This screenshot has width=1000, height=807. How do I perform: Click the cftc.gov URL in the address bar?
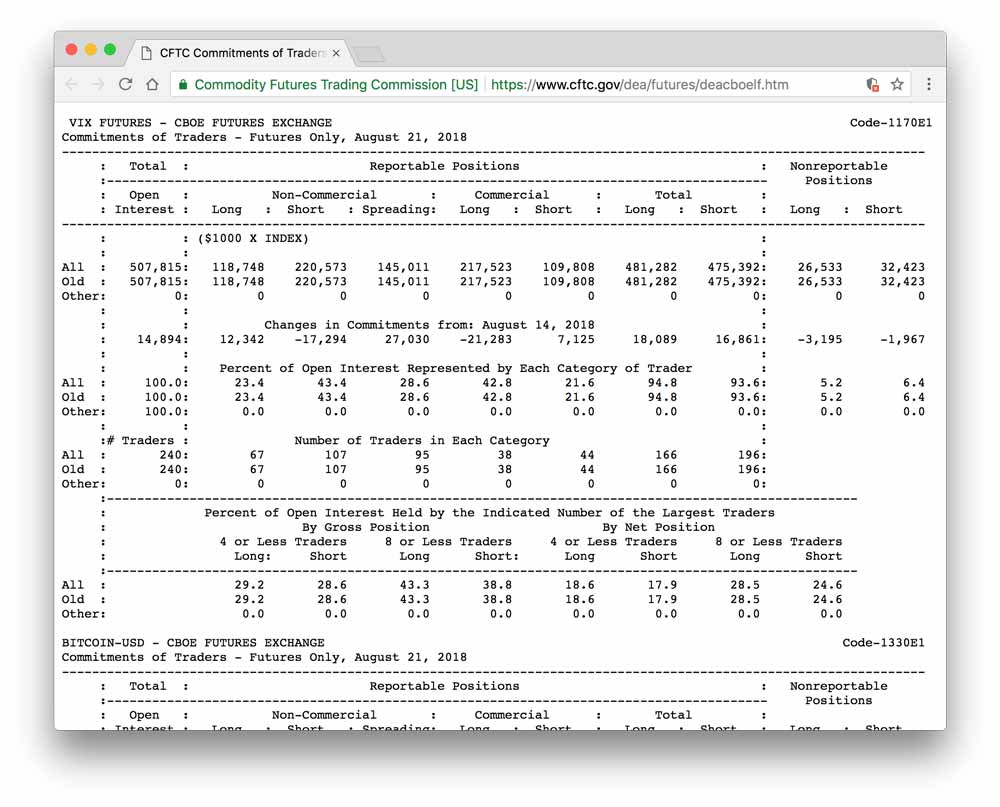[x=640, y=84]
